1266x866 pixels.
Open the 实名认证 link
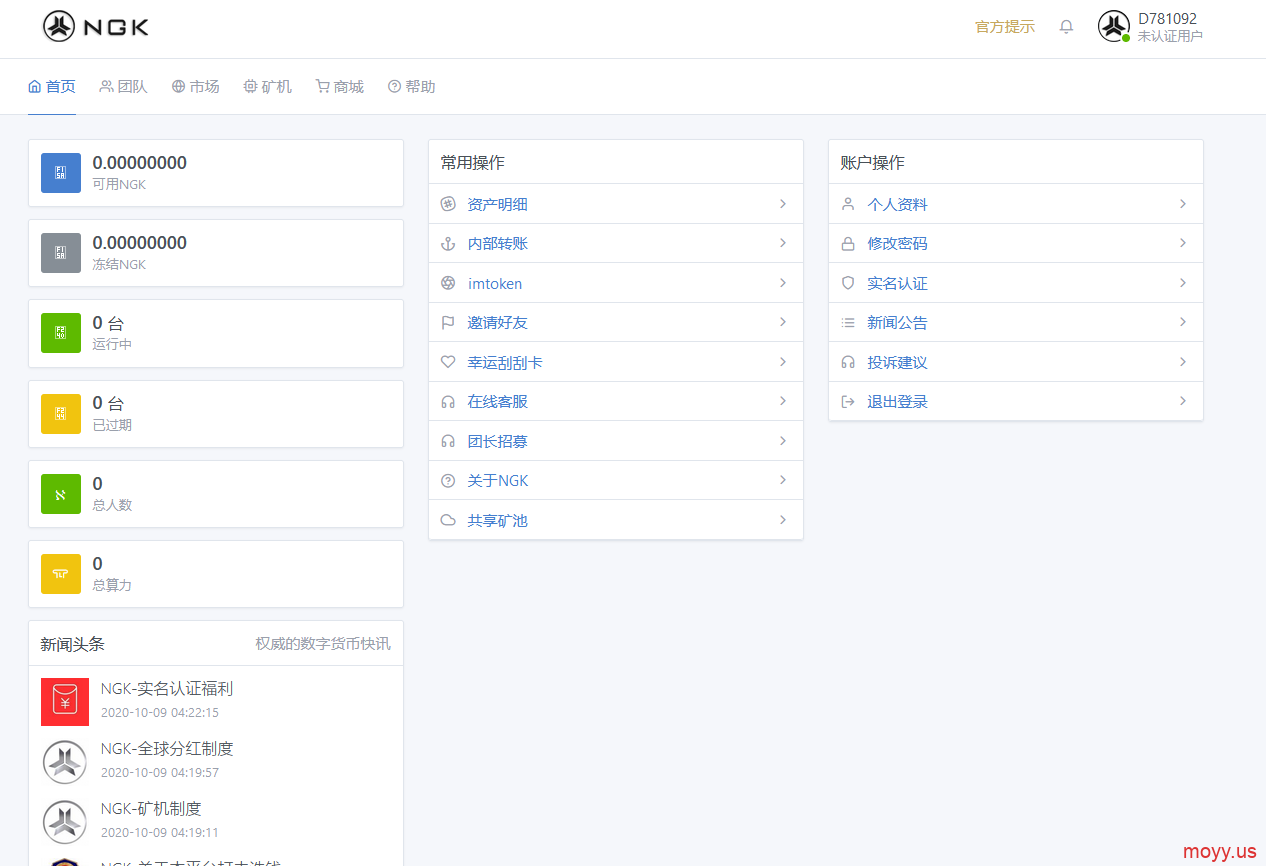pos(898,283)
